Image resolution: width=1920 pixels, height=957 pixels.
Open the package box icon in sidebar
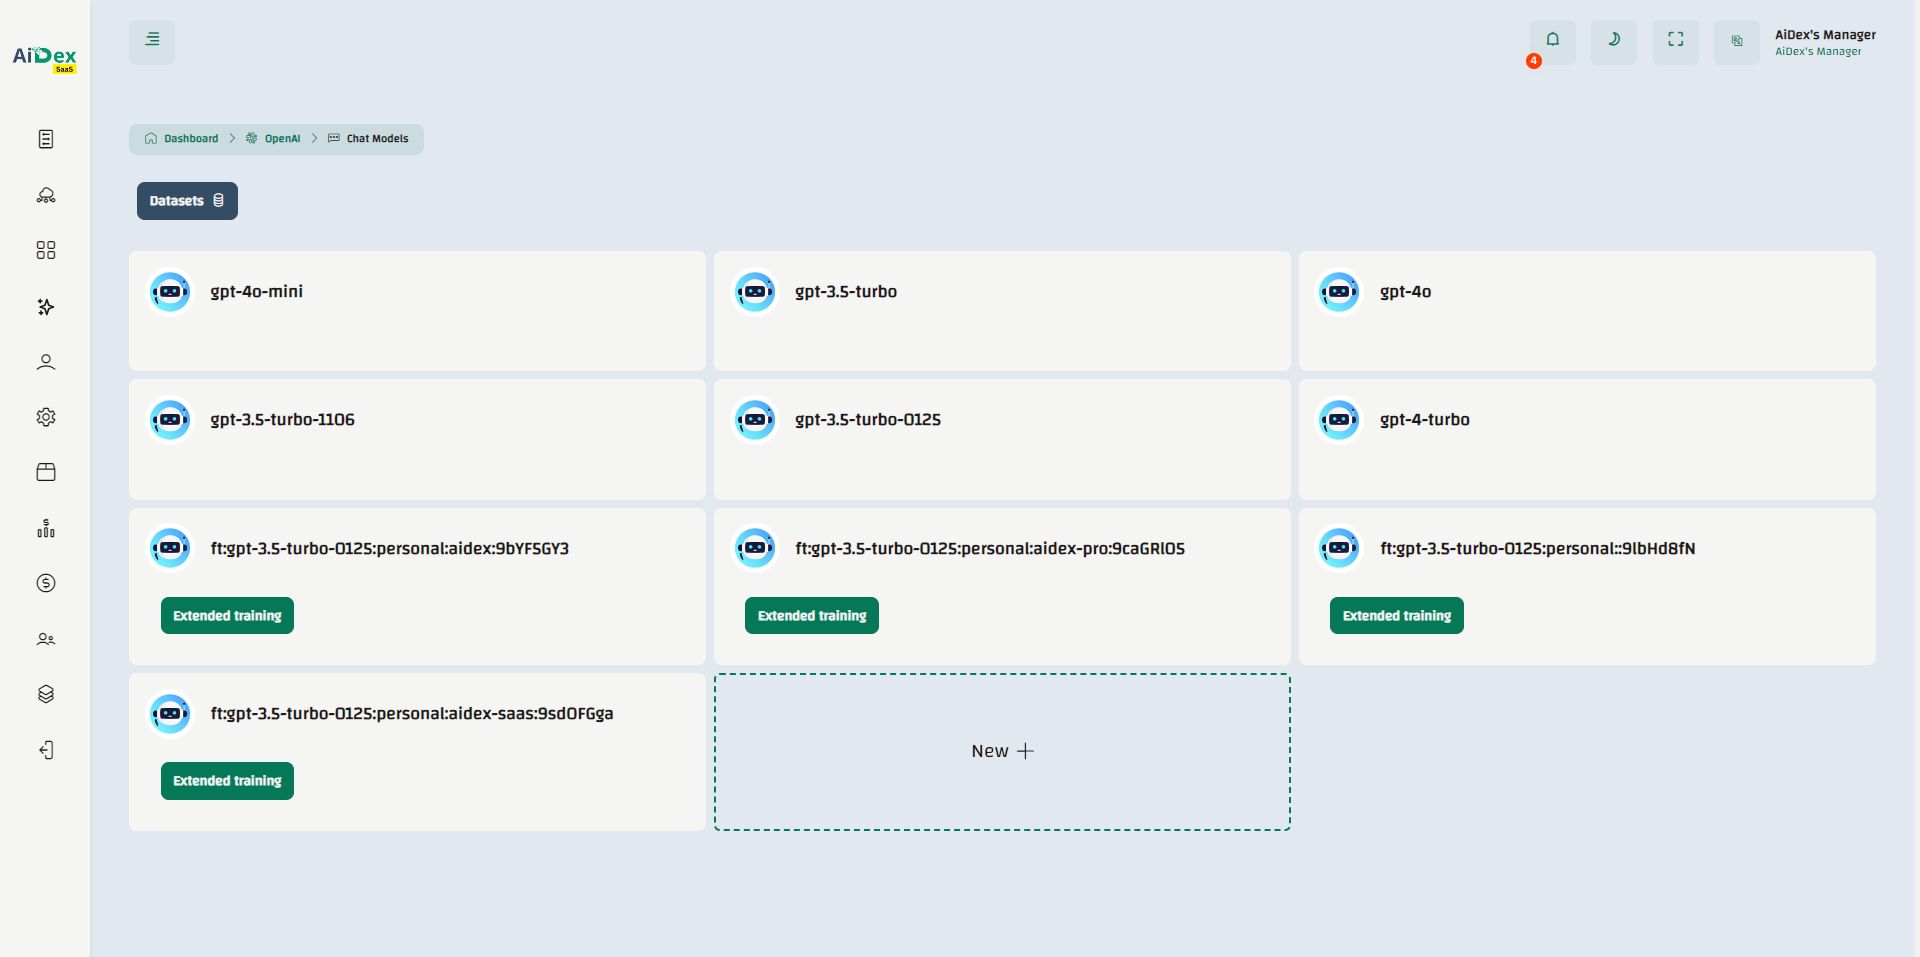click(46, 472)
